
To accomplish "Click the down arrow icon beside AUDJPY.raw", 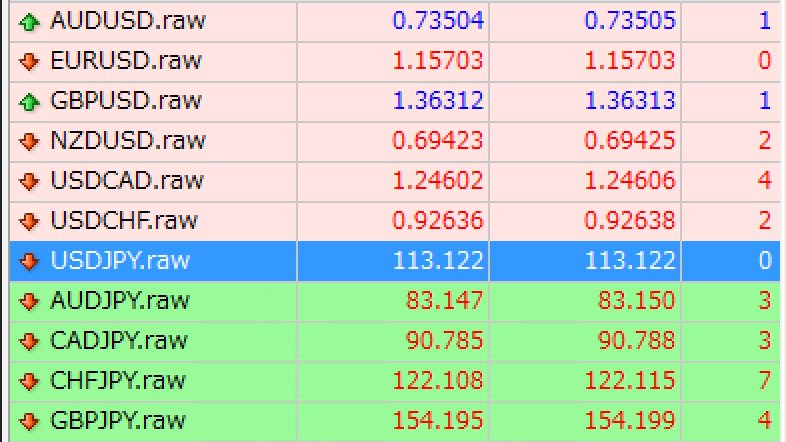I will (x=29, y=301).
